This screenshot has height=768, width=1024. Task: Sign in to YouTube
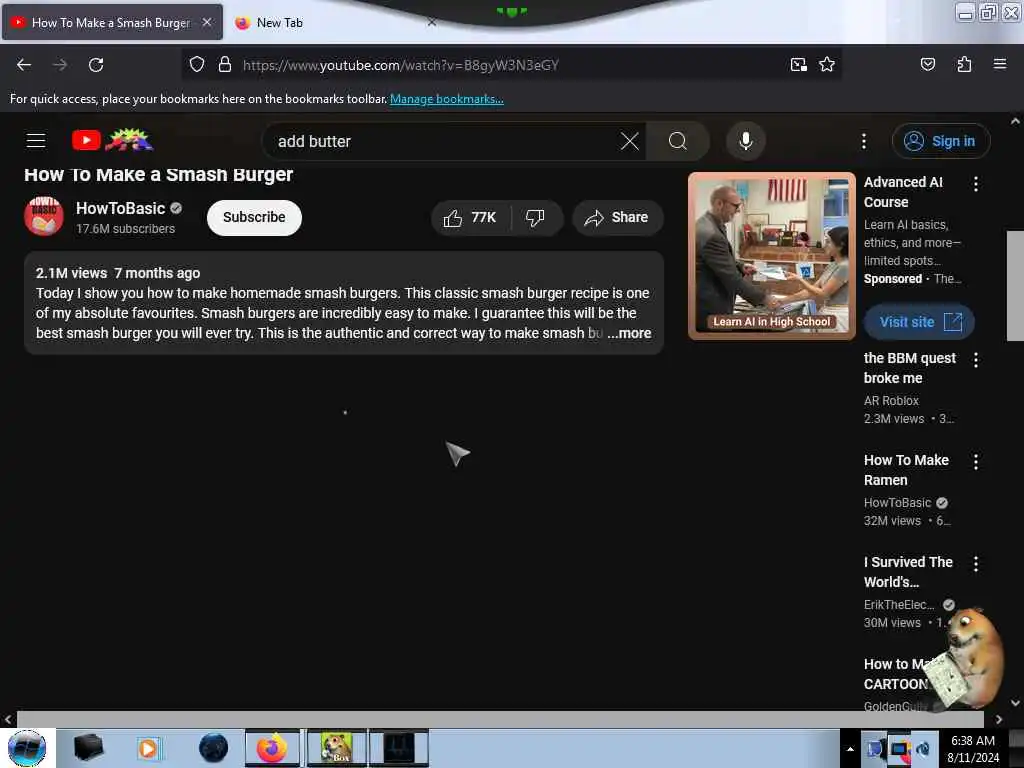[940, 141]
